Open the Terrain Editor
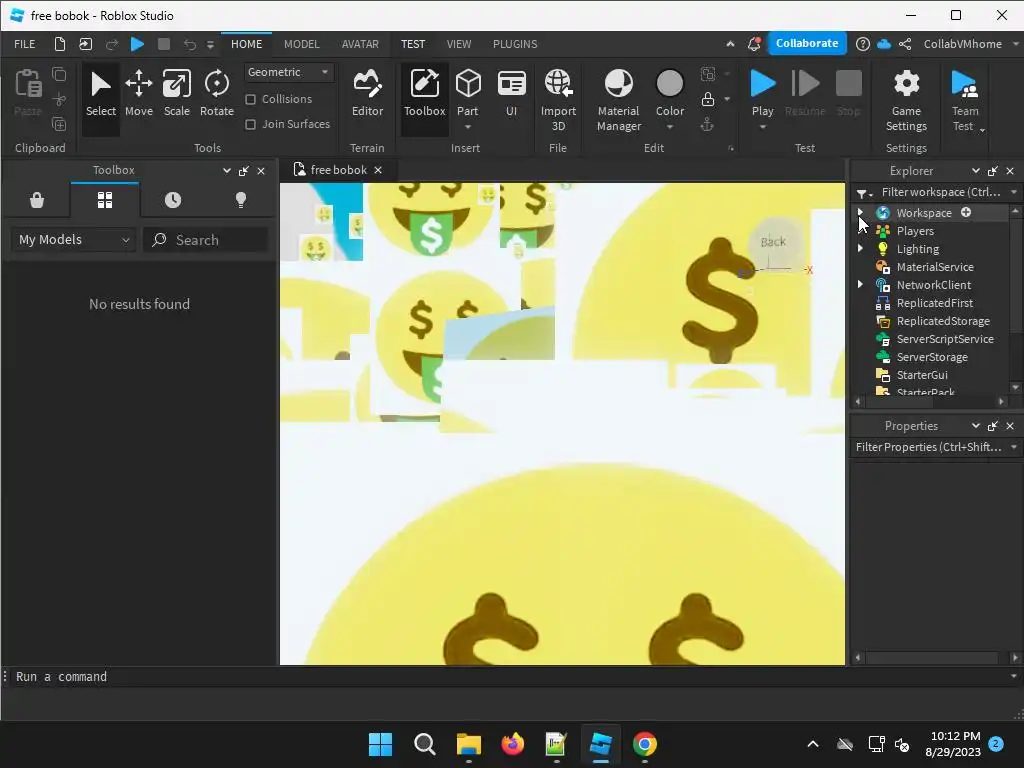Image resolution: width=1024 pixels, height=768 pixels. tap(367, 94)
